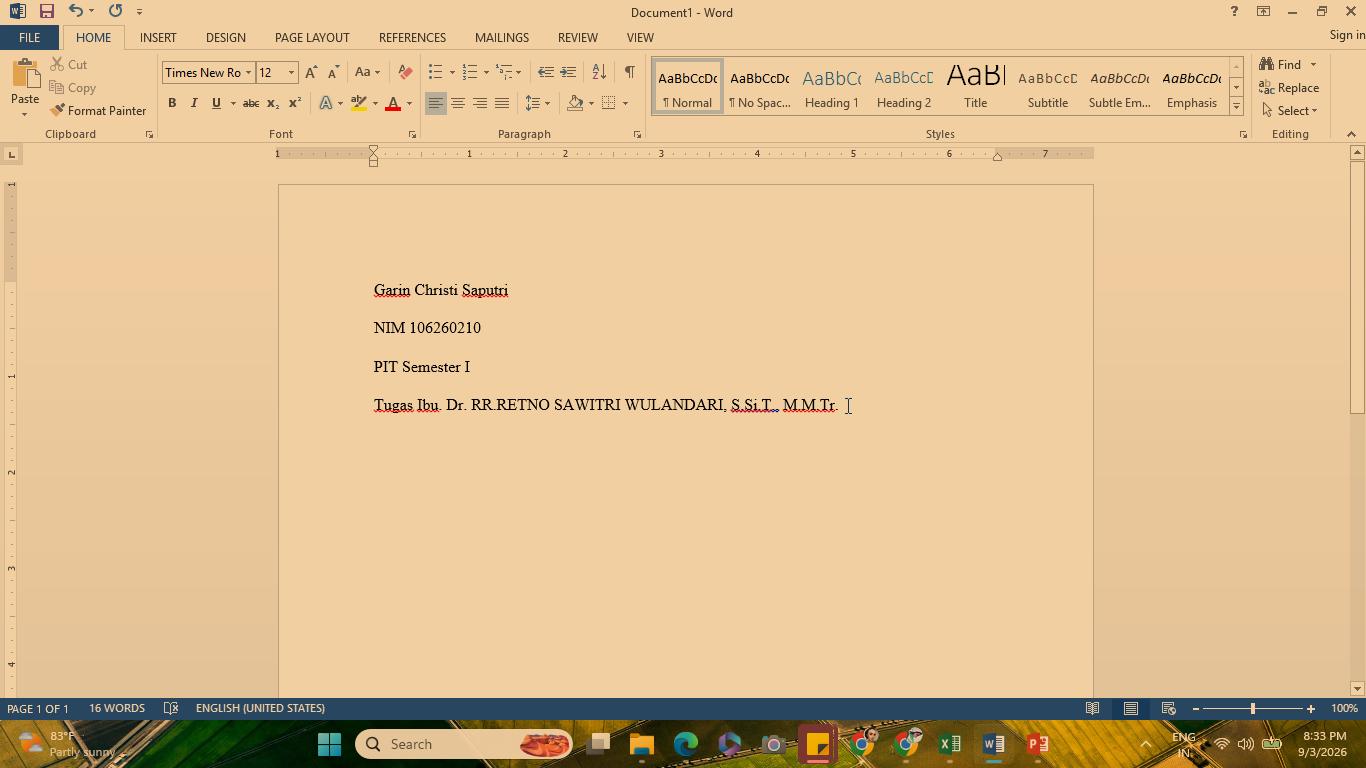Open the font size dropdown

pos(291,72)
